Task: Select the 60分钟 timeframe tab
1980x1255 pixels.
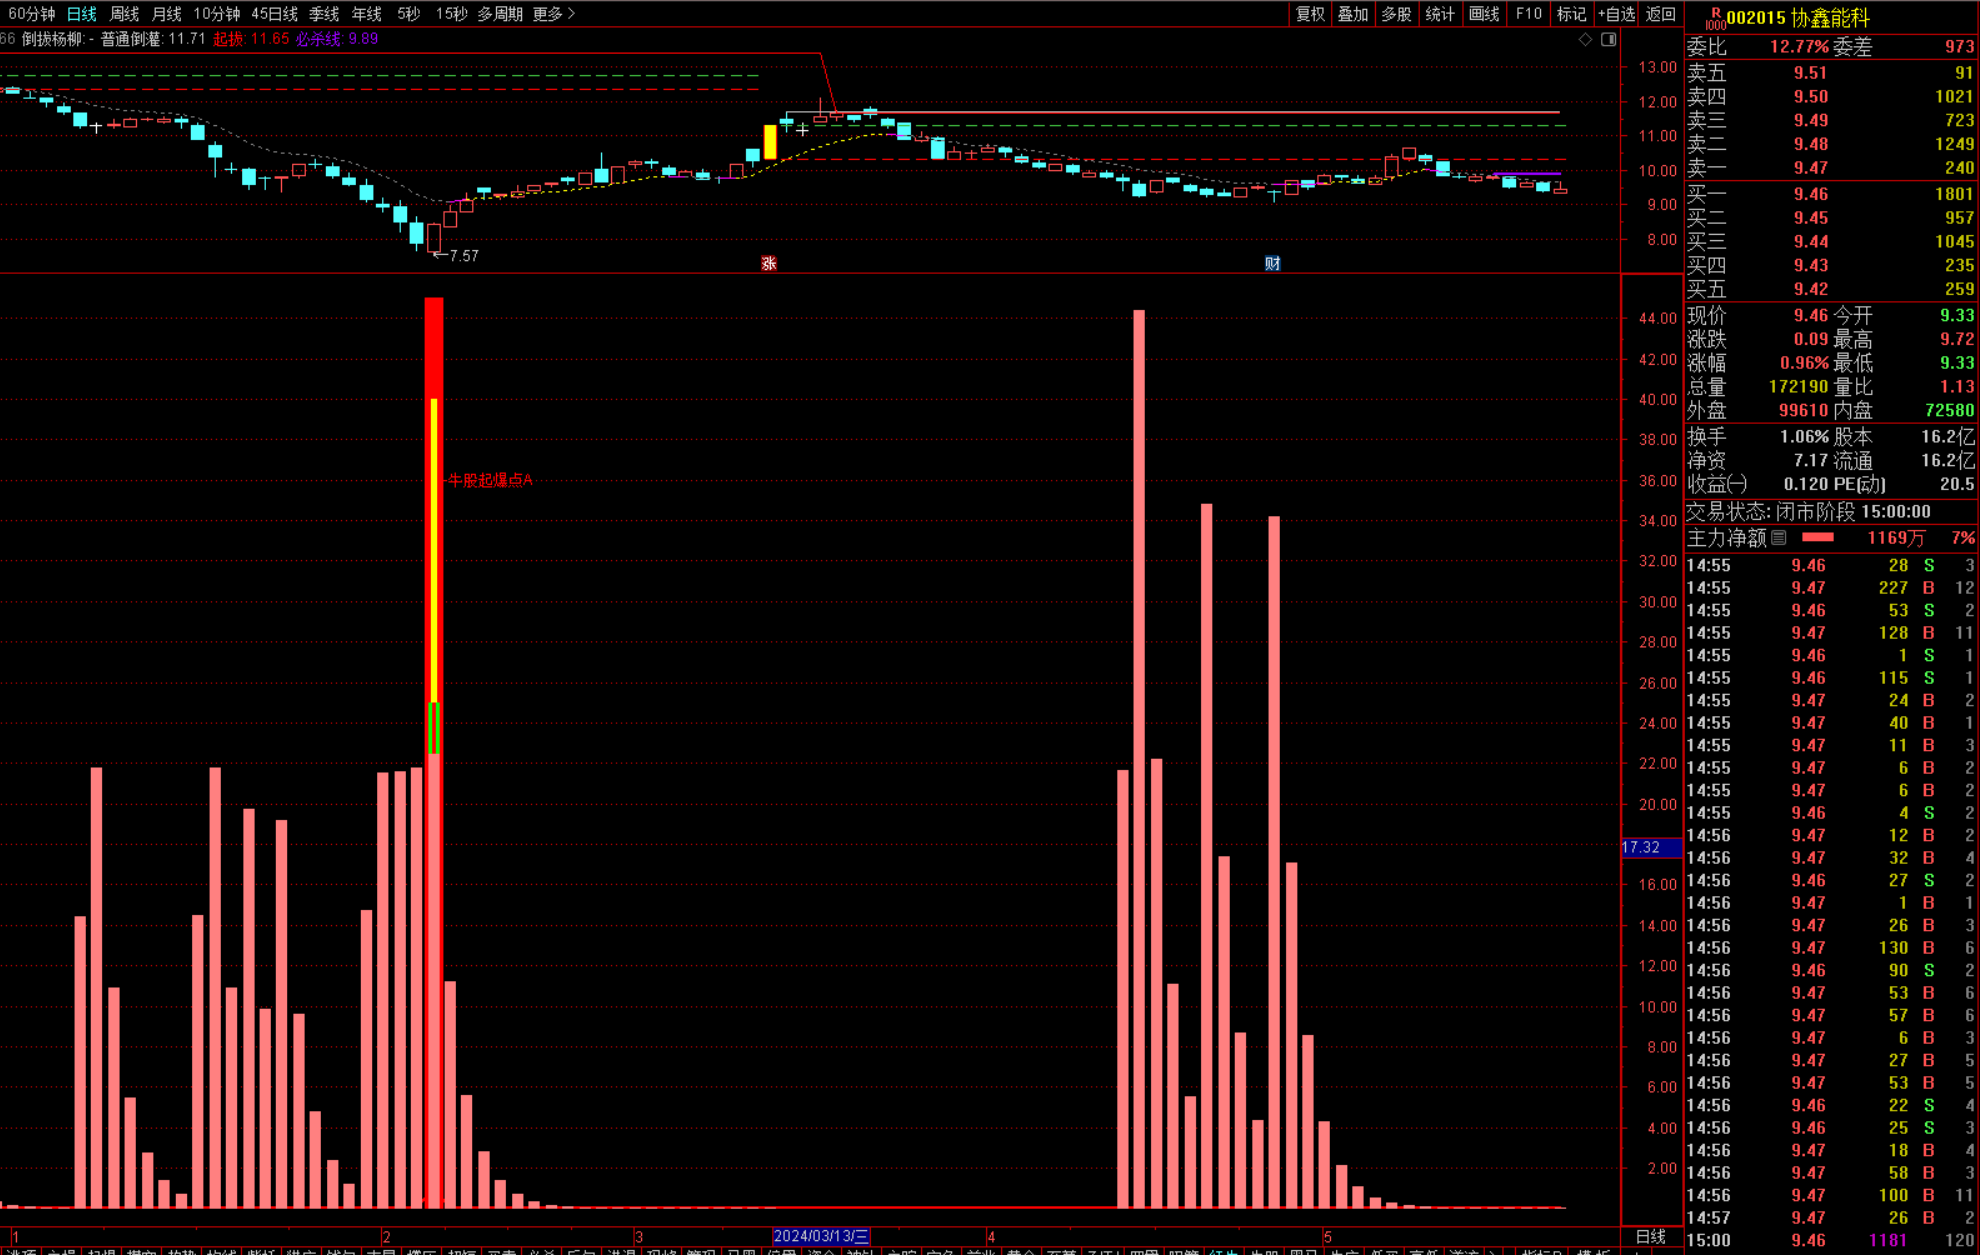Action: [x=30, y=13]
